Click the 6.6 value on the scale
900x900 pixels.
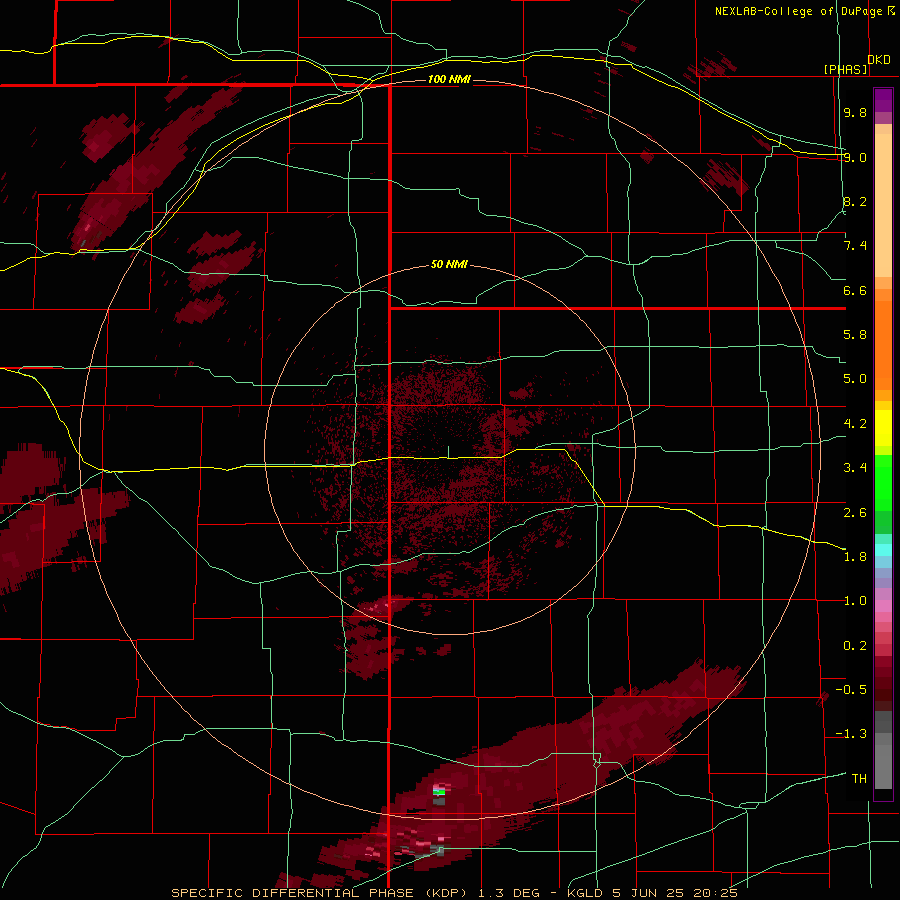click(855, 291)
